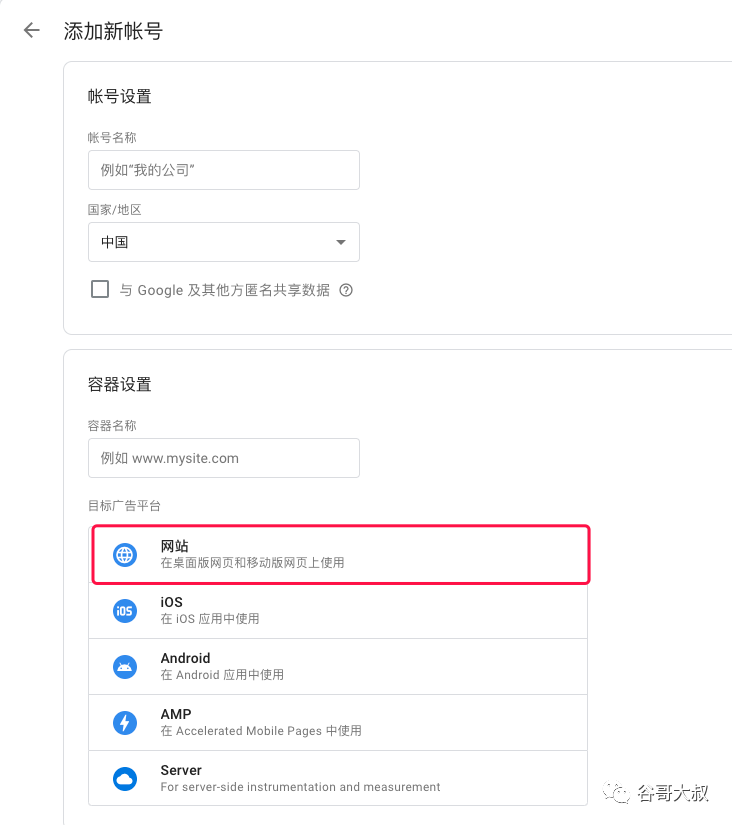Focus the 容器名称 input field
The width and height of the screenshot is (732, 825).
[223, 458]
